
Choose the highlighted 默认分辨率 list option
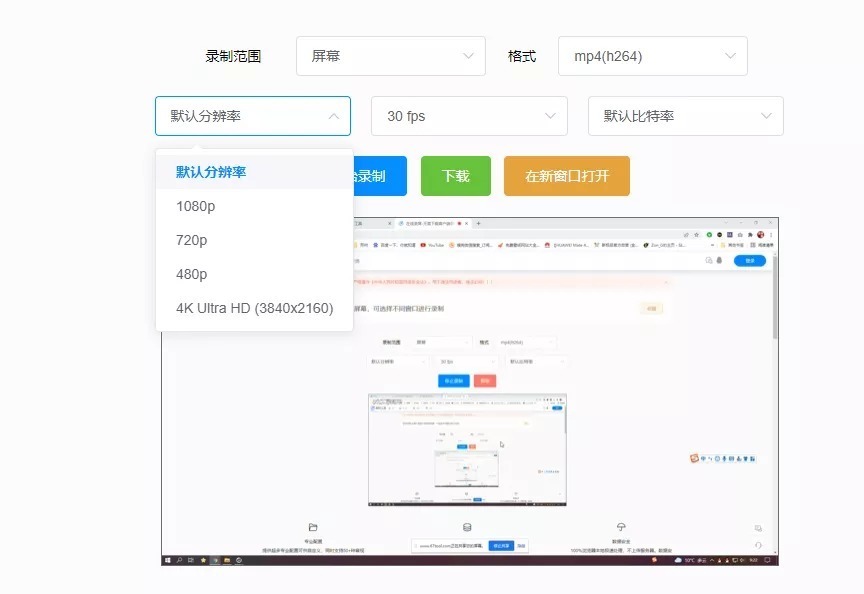pyautogui.click(x=211, y=172)
